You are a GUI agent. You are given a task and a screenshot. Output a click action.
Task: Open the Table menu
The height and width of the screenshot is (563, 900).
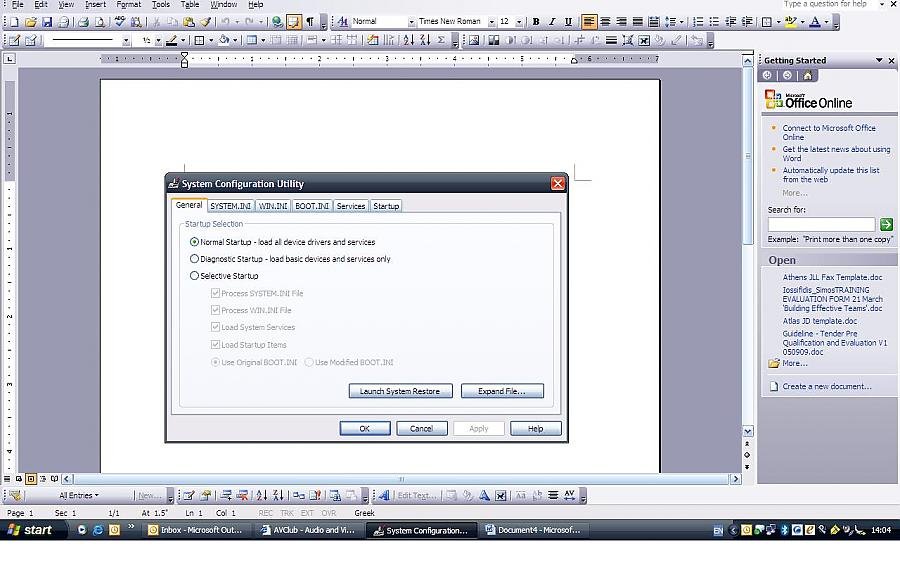tap(190, 5)
